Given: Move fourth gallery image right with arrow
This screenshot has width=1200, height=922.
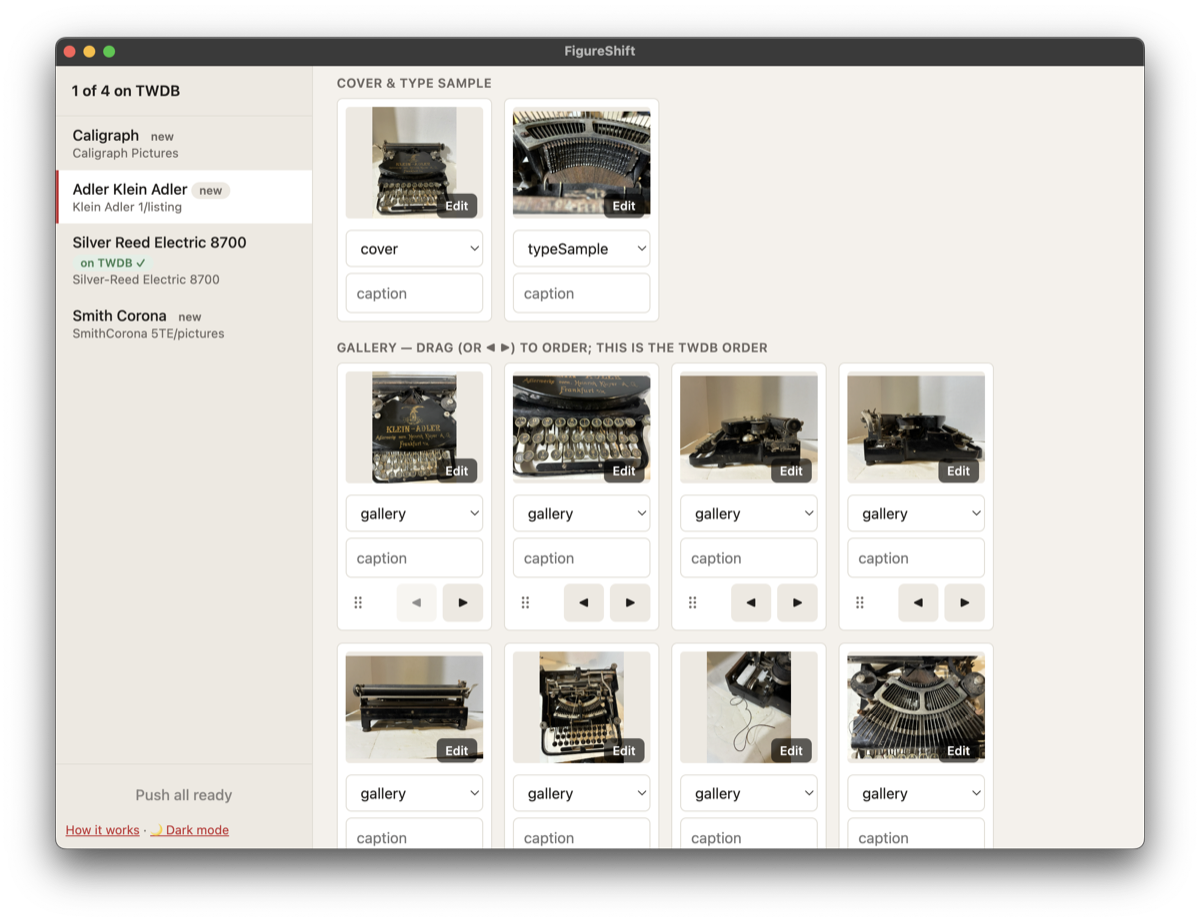Looking at the screenshot, I should pyautogui.click(x=964, y=603).
